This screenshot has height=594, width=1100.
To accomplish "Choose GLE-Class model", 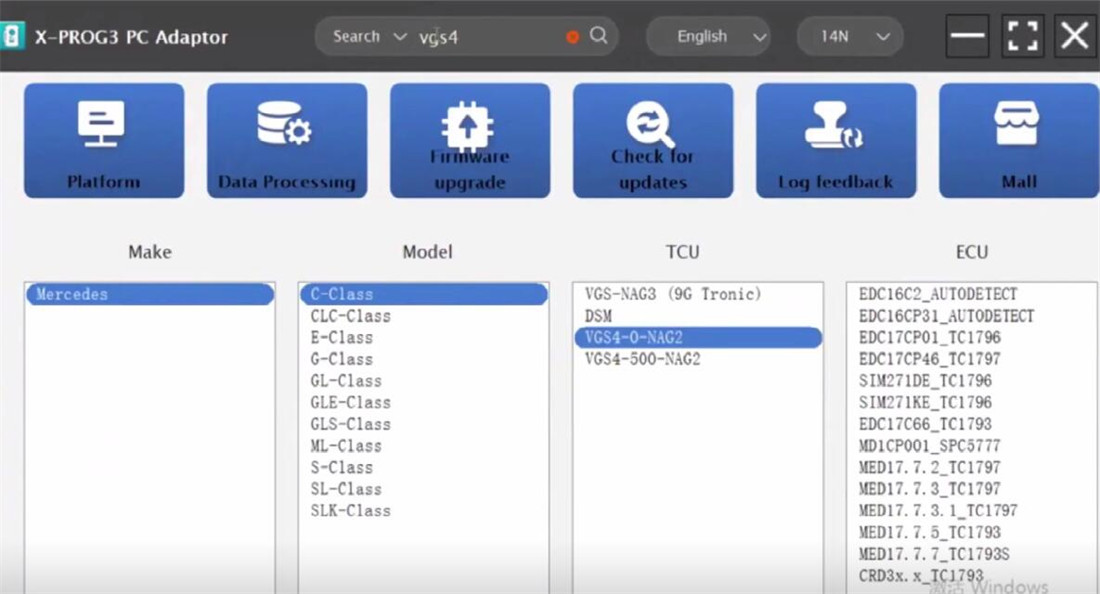I will [x=350, y=402].
